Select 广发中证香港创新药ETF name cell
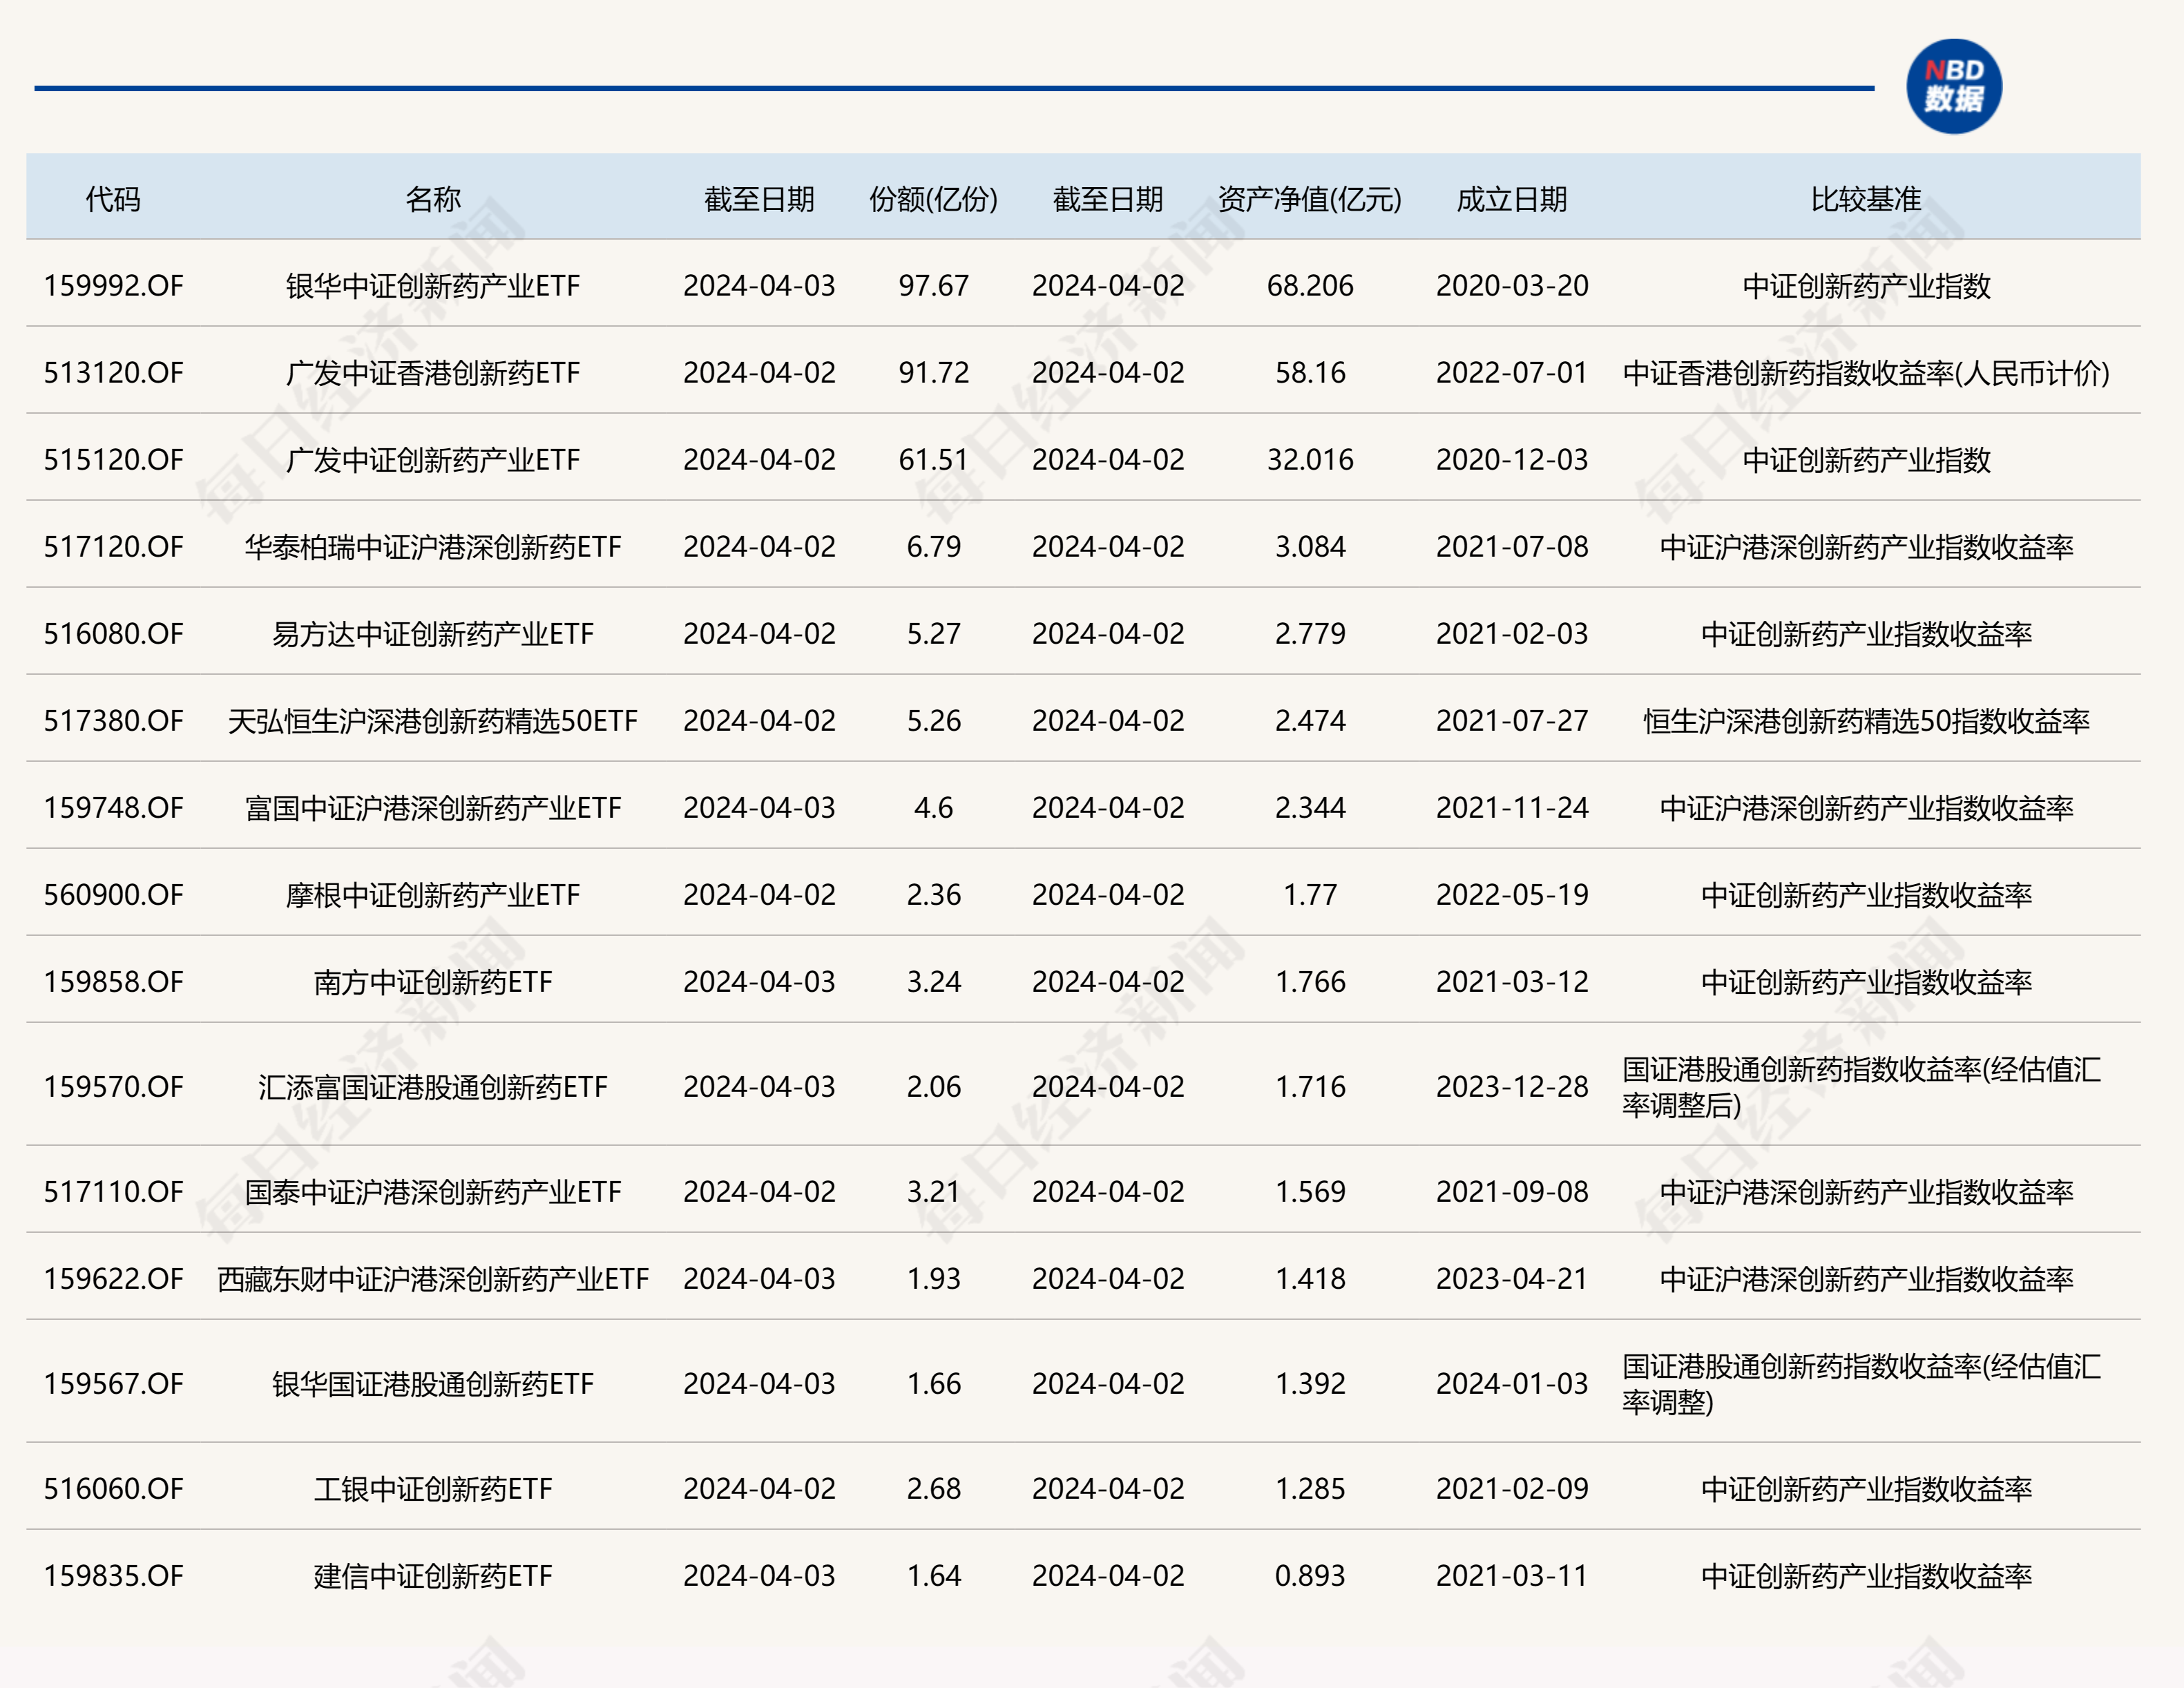This screenshot has width=2184, height=1688. [433, 373]
